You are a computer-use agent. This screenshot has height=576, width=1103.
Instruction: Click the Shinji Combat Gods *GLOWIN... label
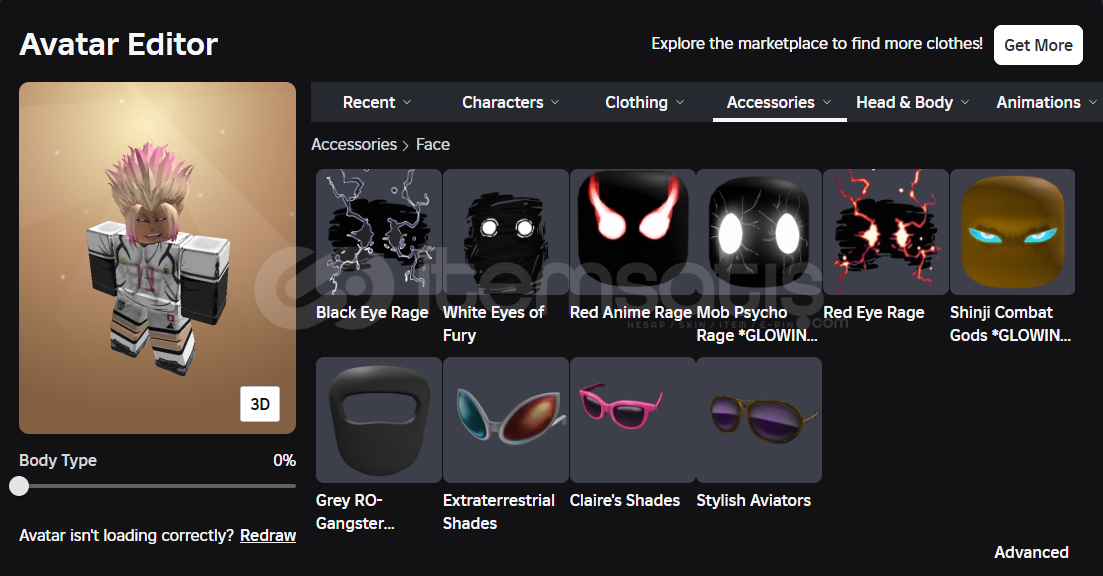click(1010, 324)
